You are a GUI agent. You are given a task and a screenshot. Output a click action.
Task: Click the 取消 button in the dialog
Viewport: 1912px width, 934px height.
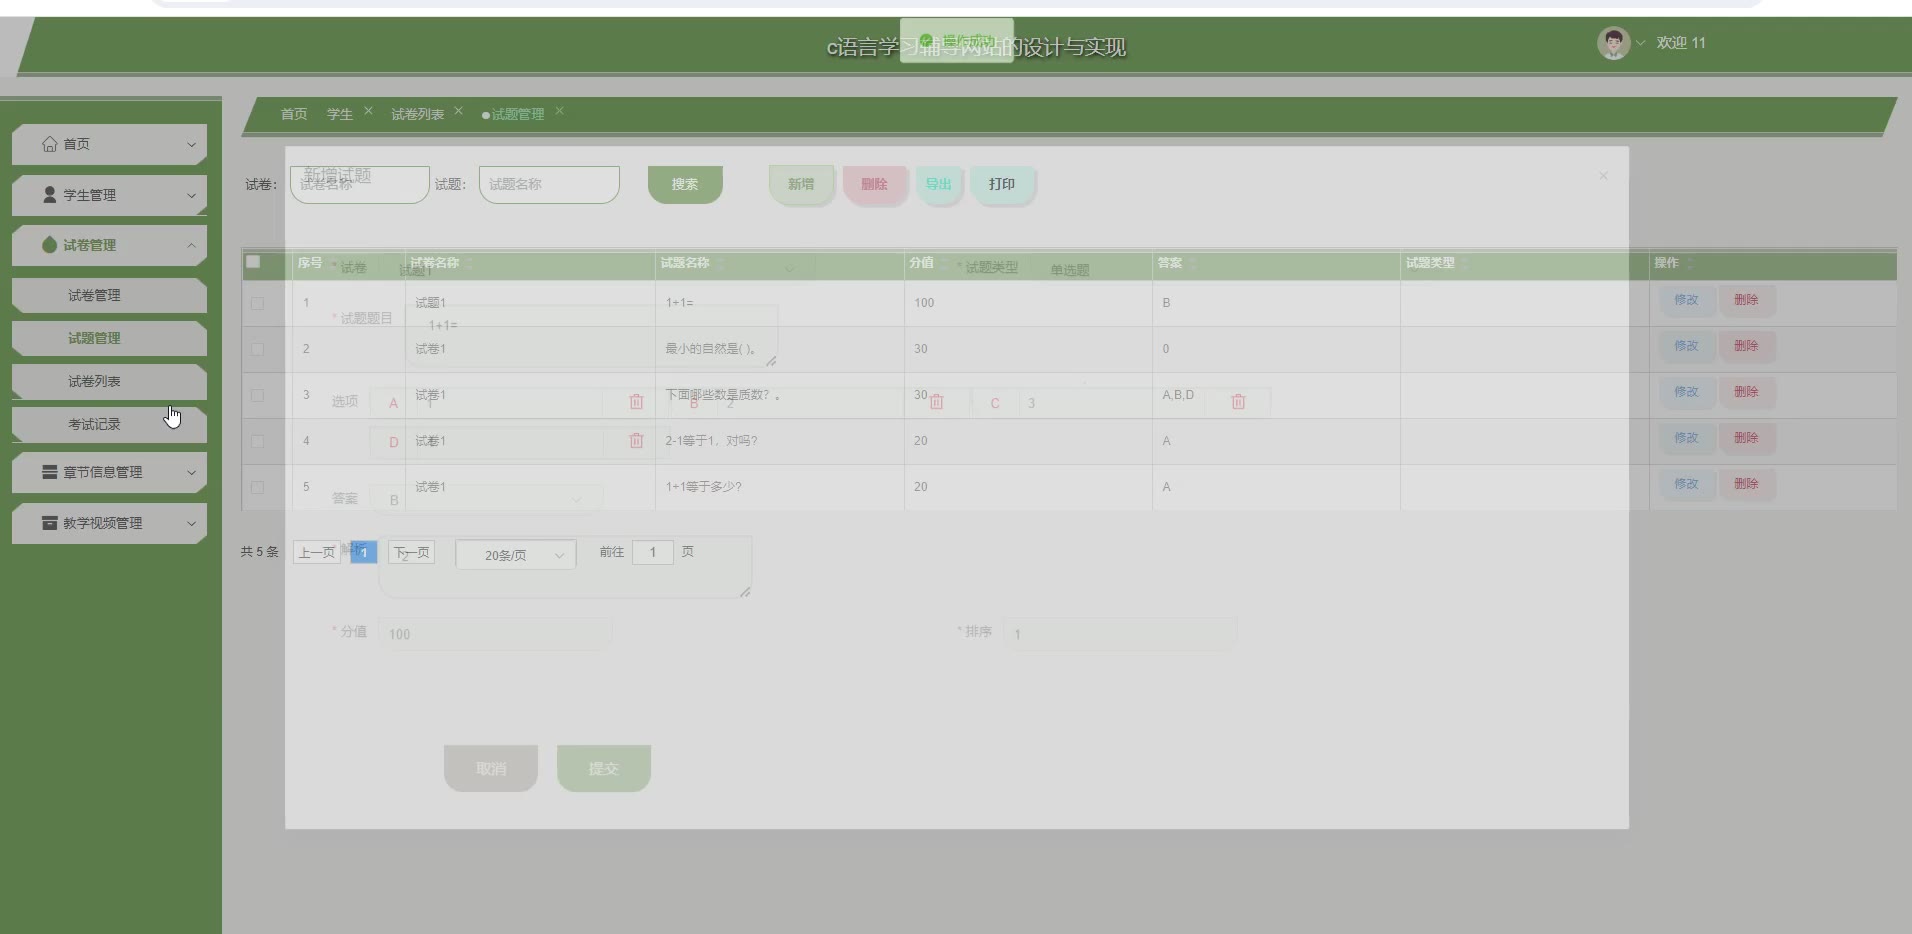[x=491, y=768]
